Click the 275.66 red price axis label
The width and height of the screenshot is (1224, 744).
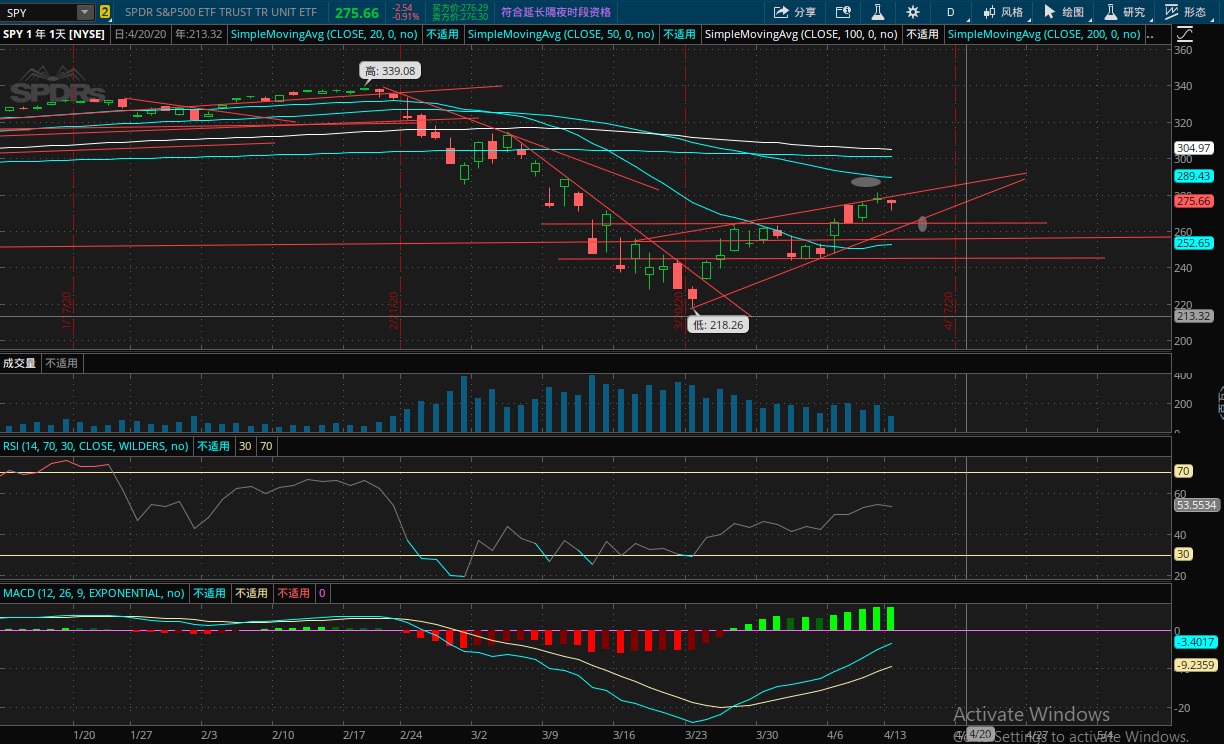[1194, 200]
